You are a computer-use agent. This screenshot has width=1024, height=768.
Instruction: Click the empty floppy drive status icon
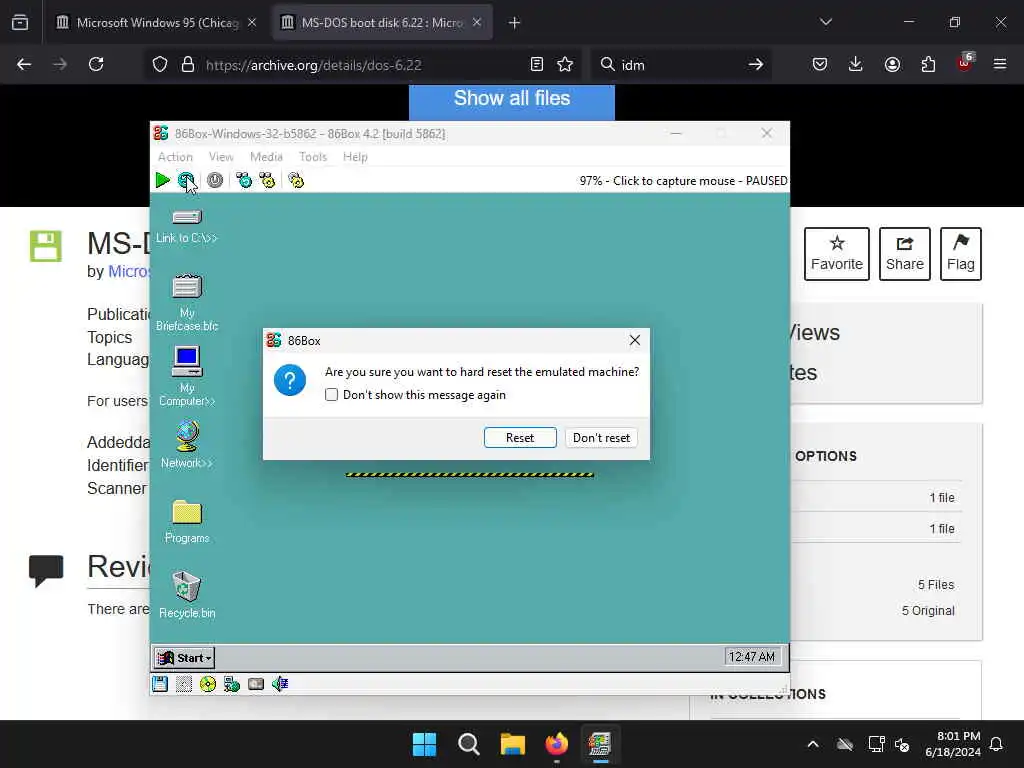pyautogui.click(x=184, y=684)
